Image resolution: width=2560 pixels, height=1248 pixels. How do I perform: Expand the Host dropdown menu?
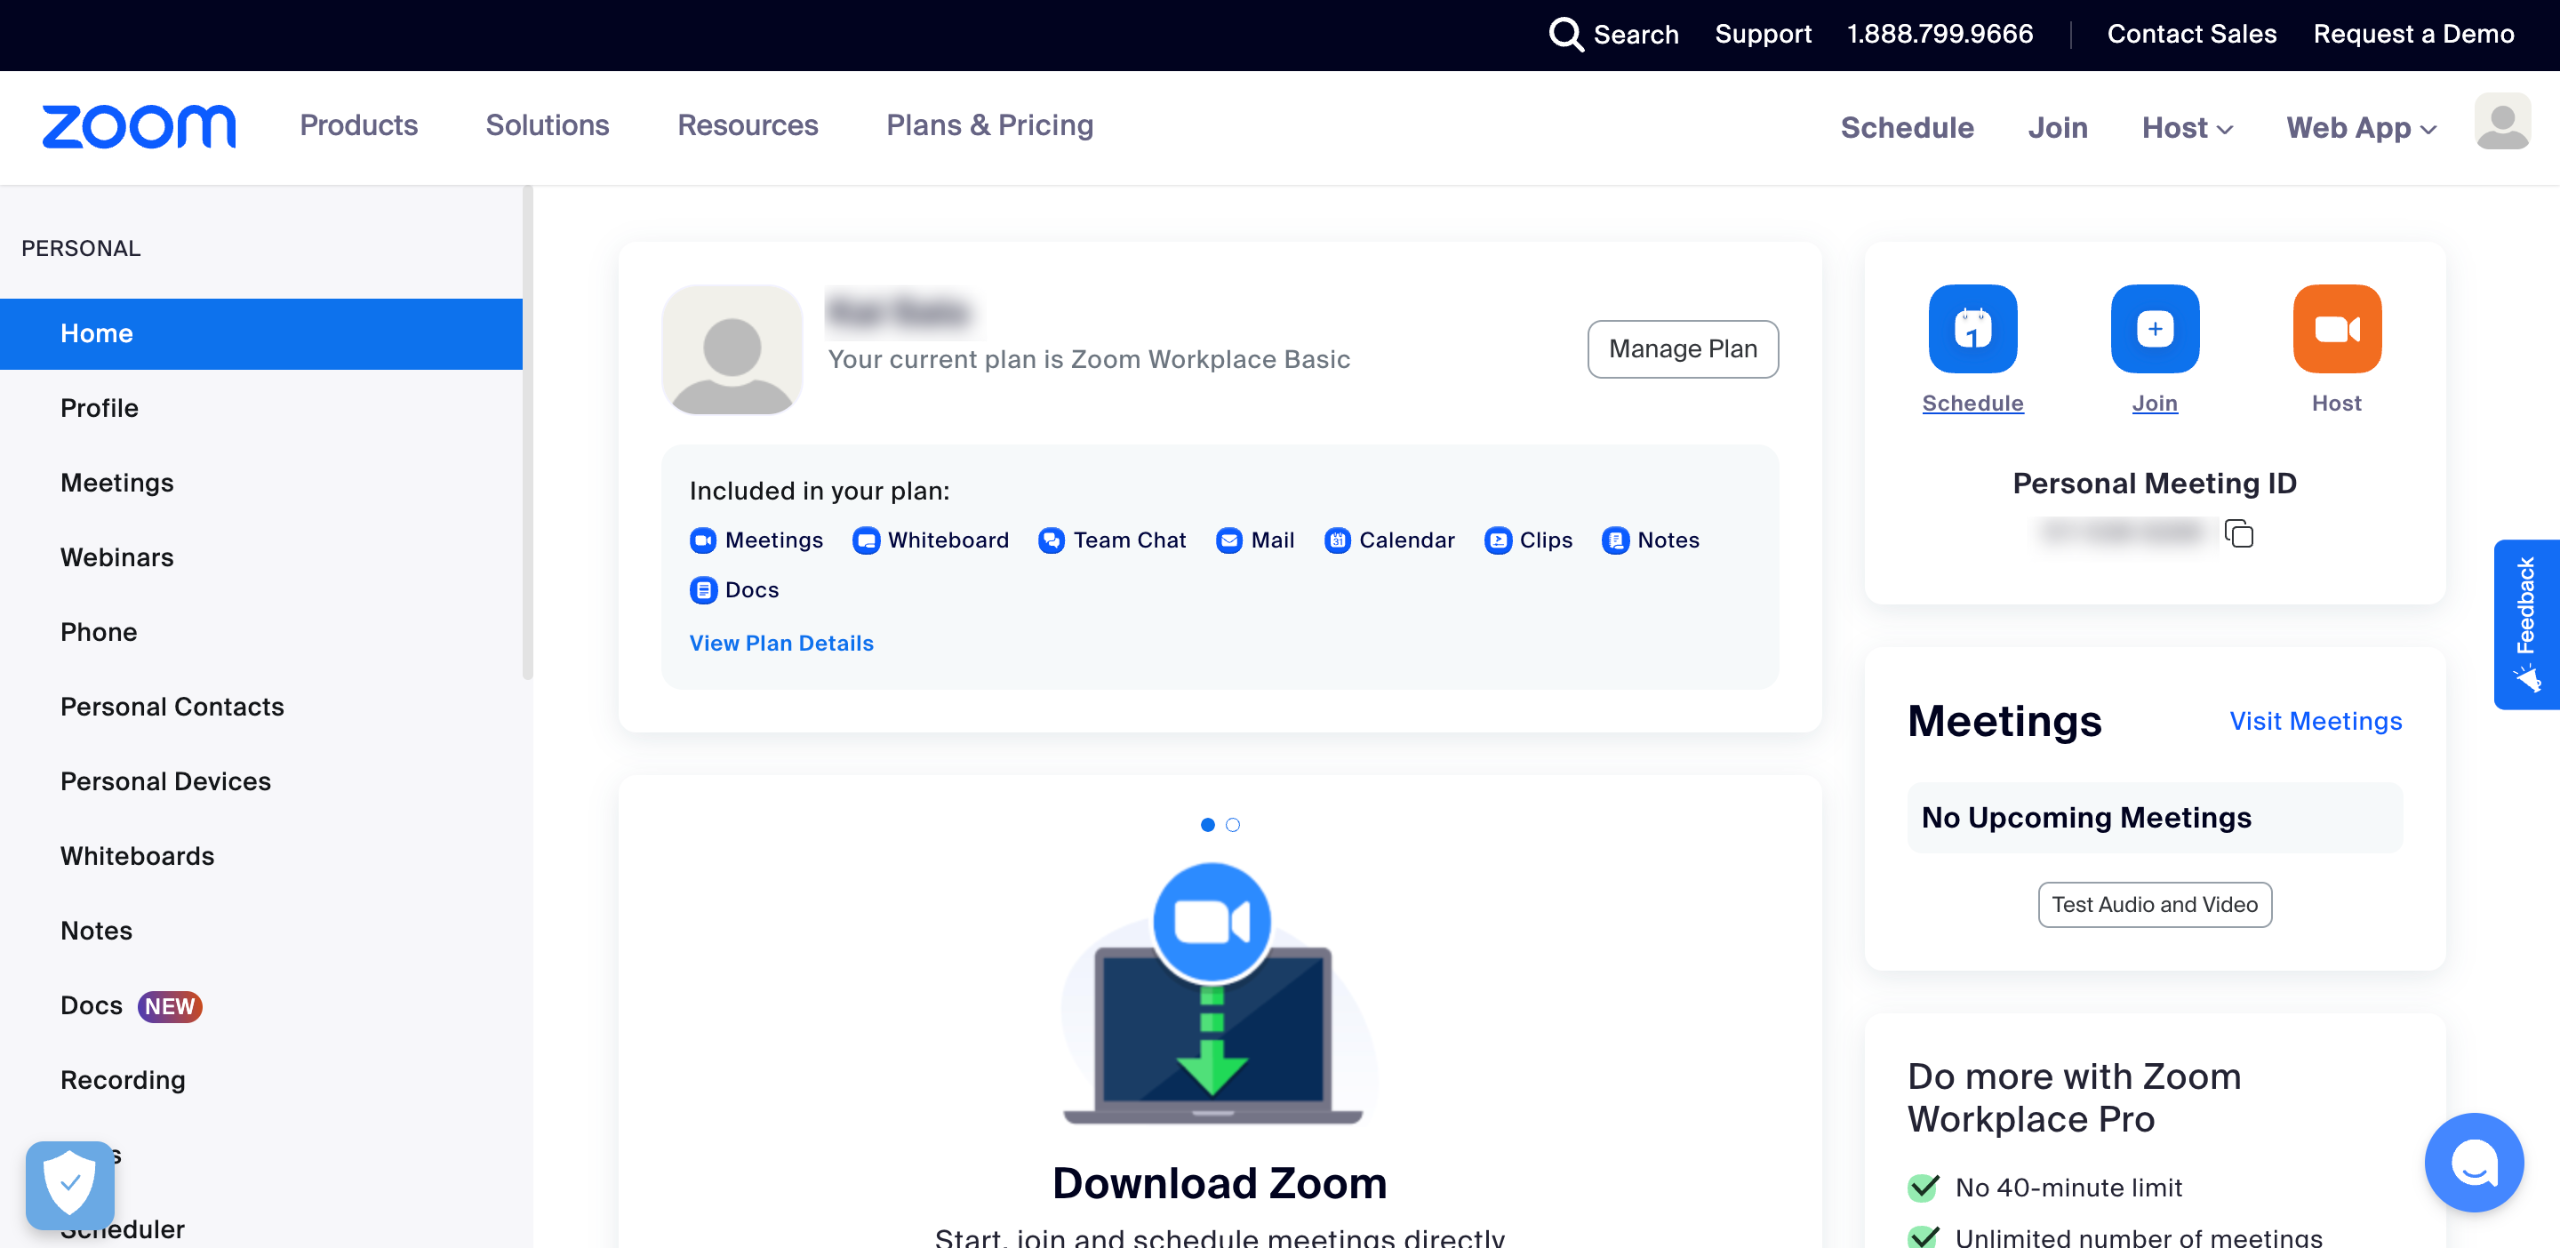2187,128
